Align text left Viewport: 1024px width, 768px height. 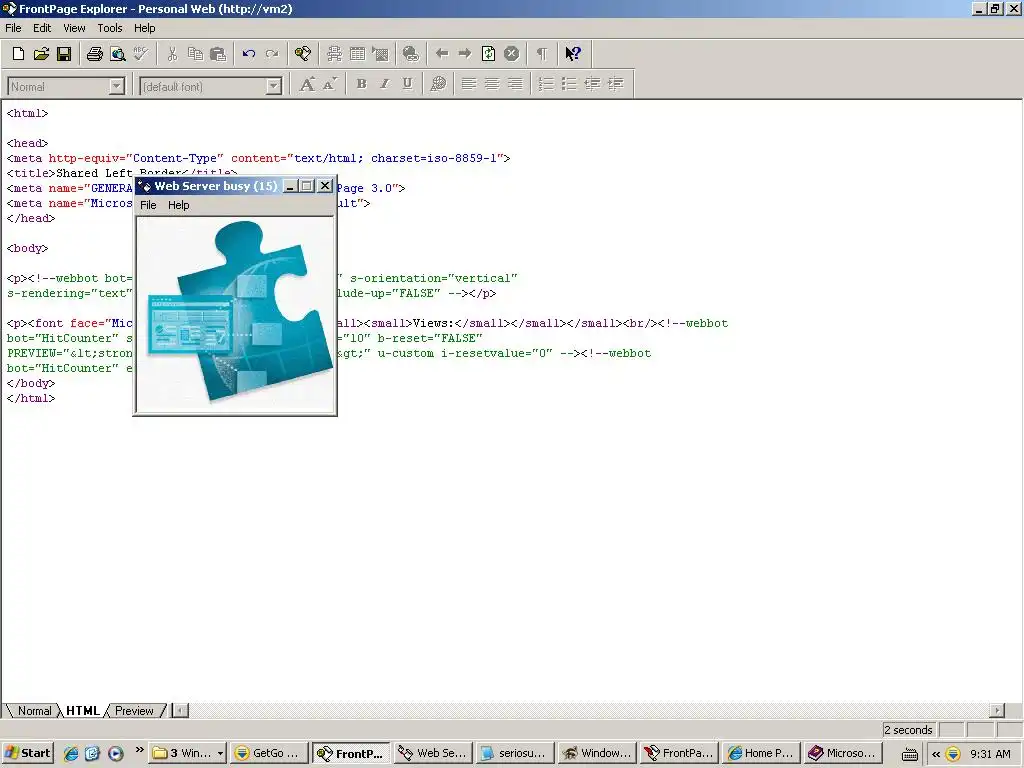pos(469,84)
